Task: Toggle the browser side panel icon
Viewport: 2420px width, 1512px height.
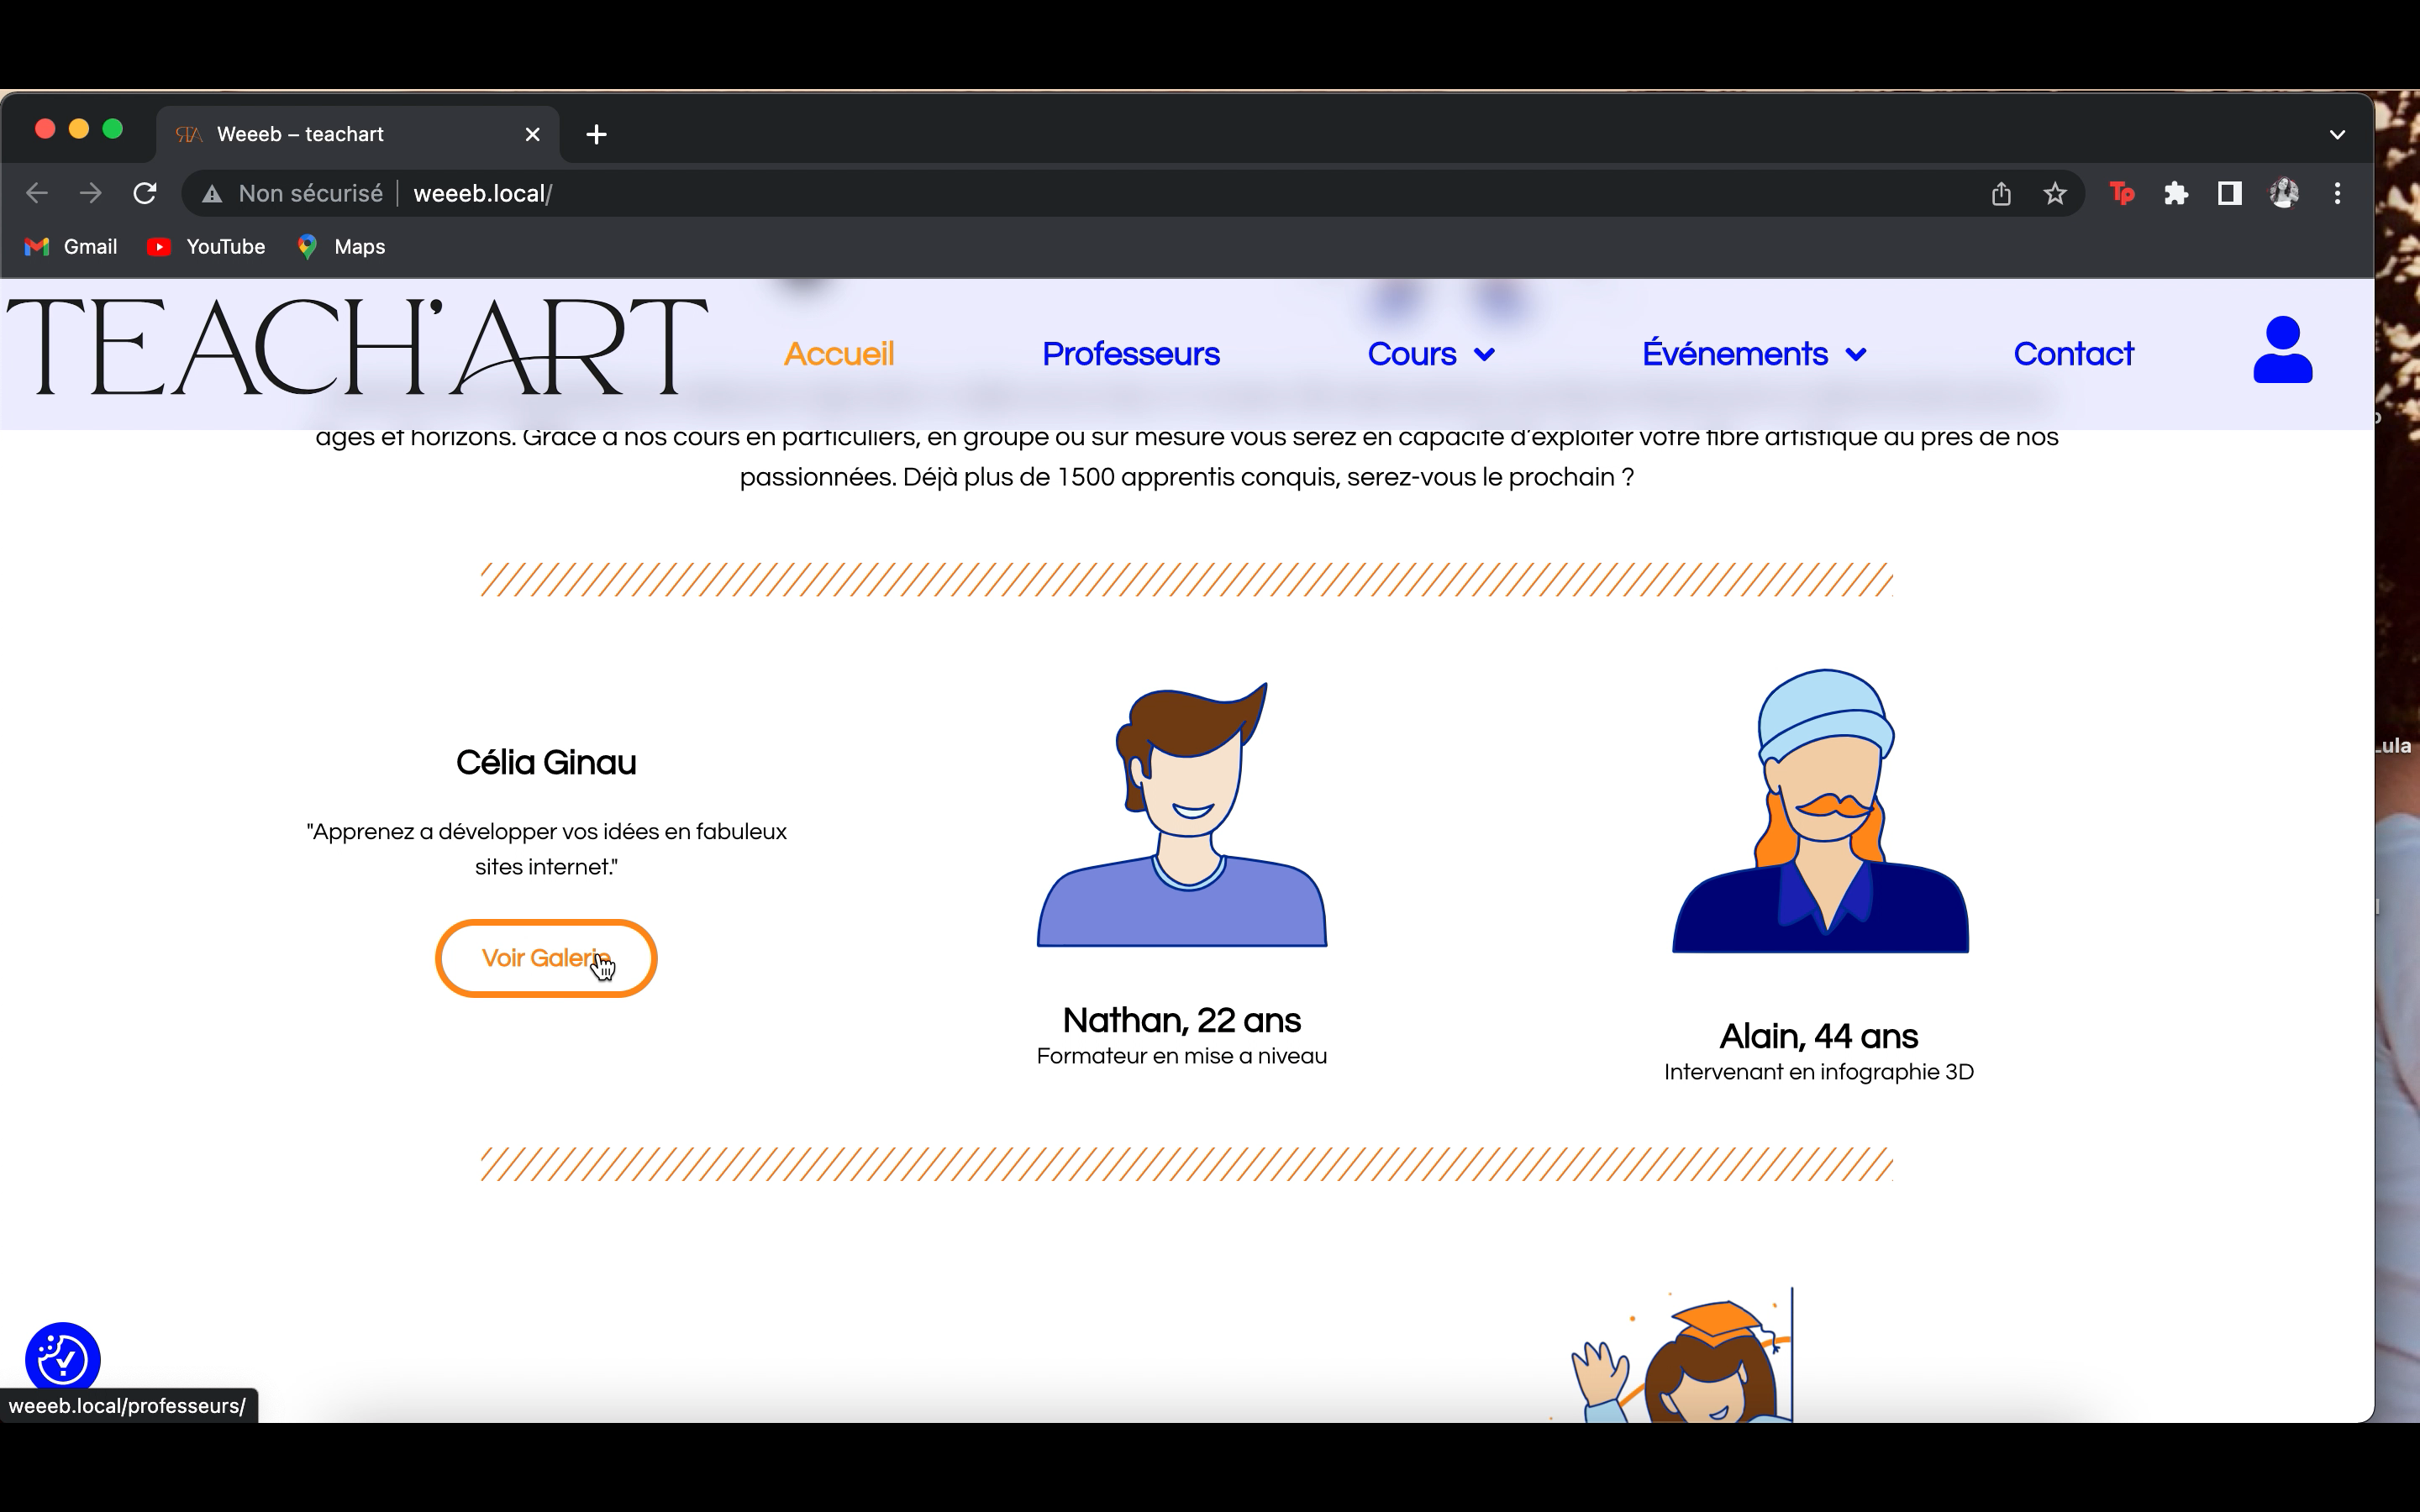Action: point(2229,194)
